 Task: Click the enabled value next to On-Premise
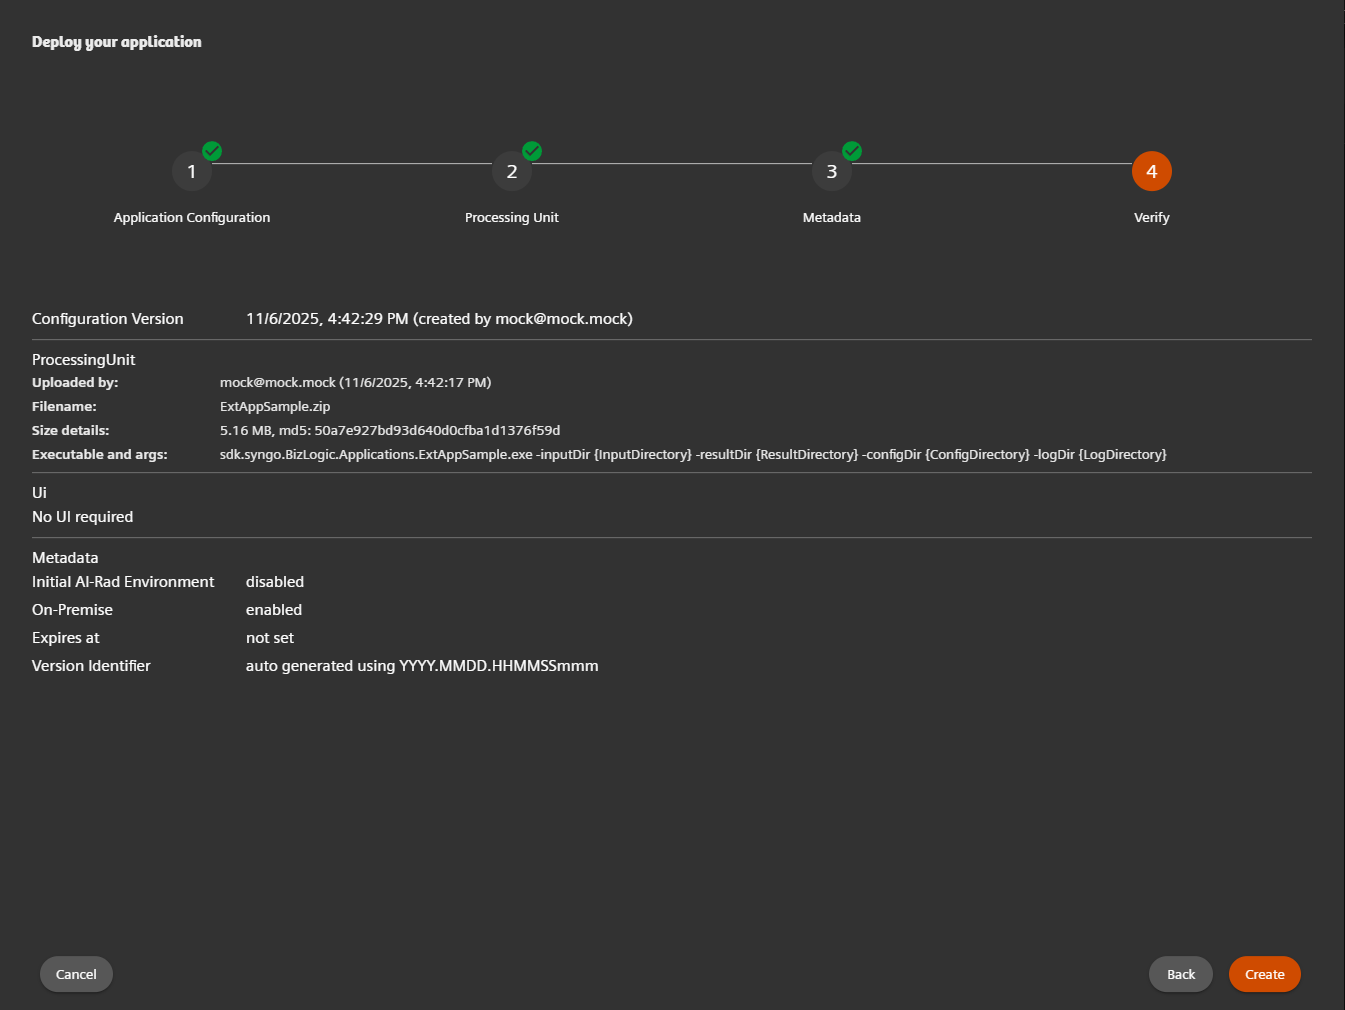[x=274, y=609]
